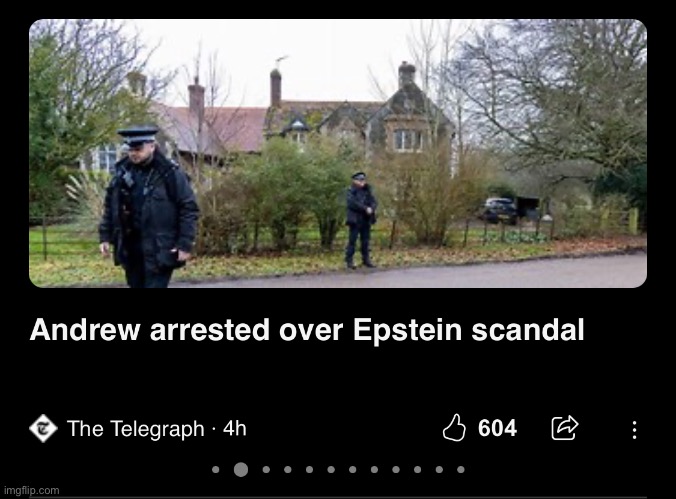Open the three-dot more options menu
This screenshot has width=676, height=499.
tap(634, 430)
